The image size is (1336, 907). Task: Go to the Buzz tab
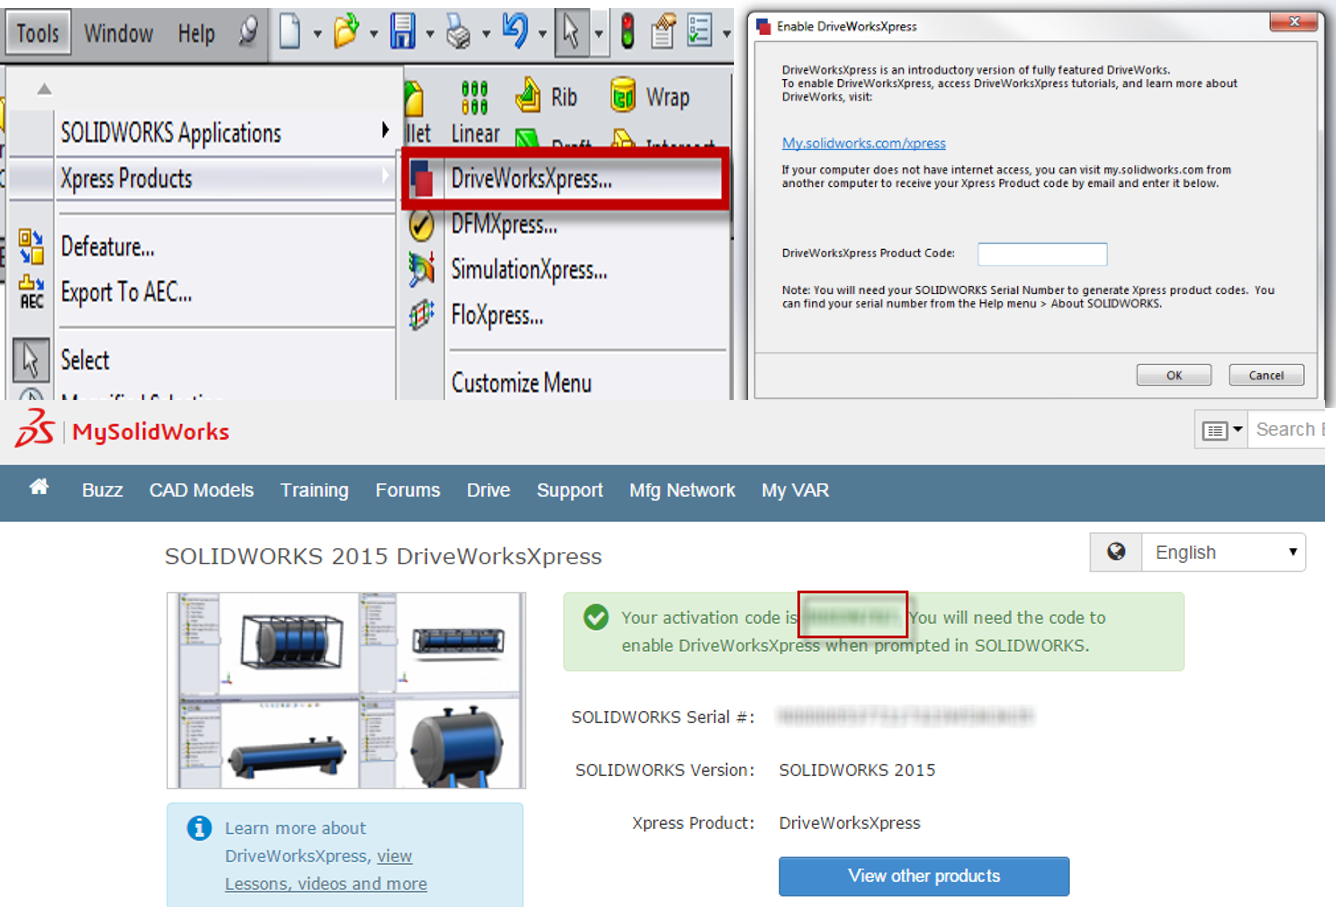click(x=102, y=490)
